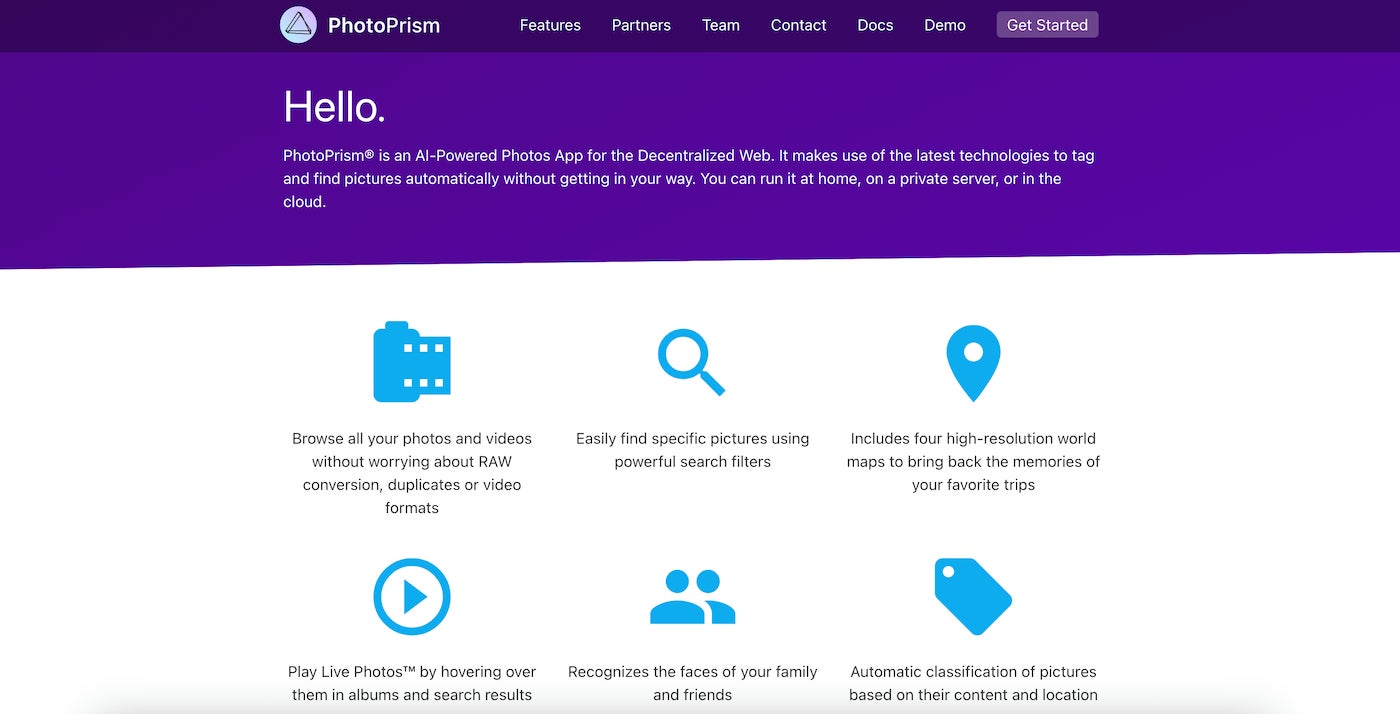Go to the Team section
Image resolution: width=1400 pixels, height=714 pixels.
click(x=721, y=25)
